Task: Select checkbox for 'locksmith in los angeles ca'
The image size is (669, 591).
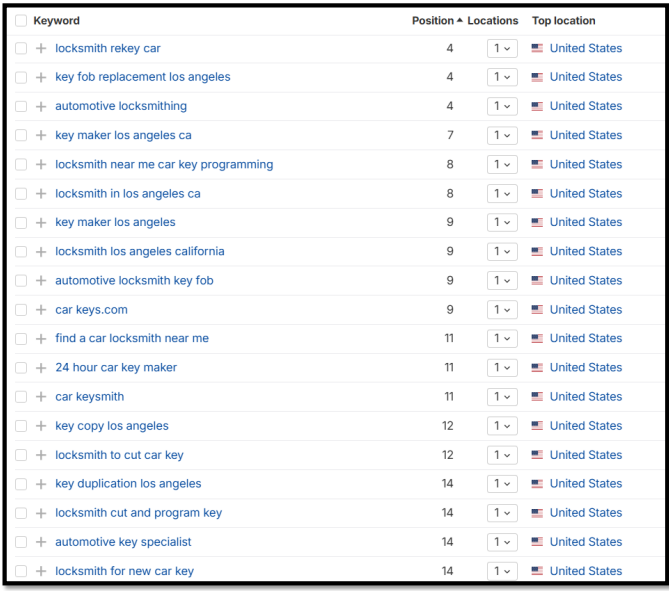Action: click(x=21, y=193)
